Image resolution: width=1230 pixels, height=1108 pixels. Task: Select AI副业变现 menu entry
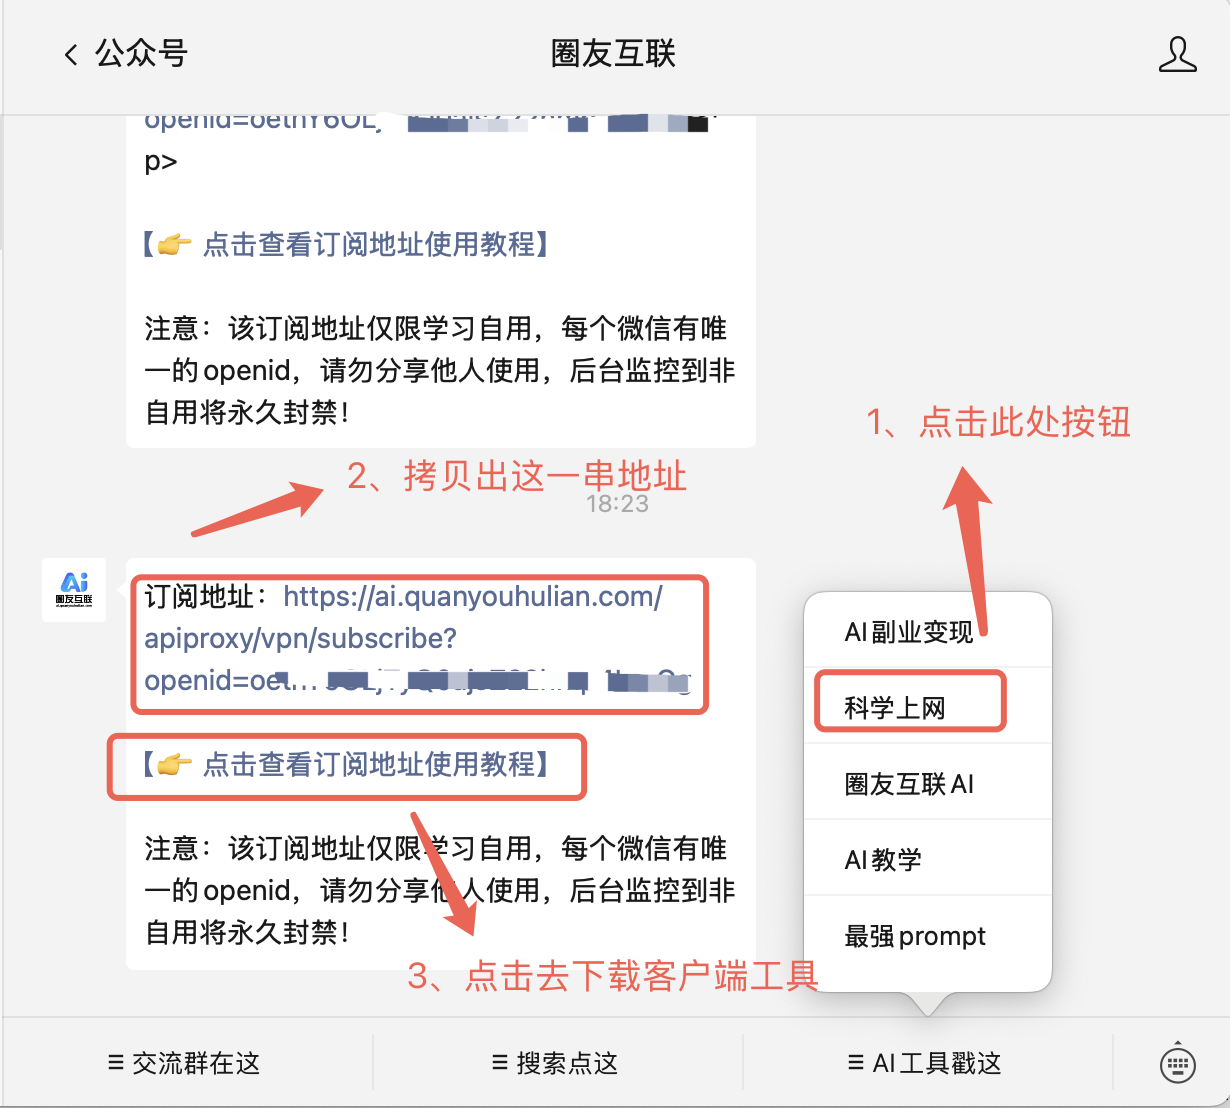coord(928,631)
